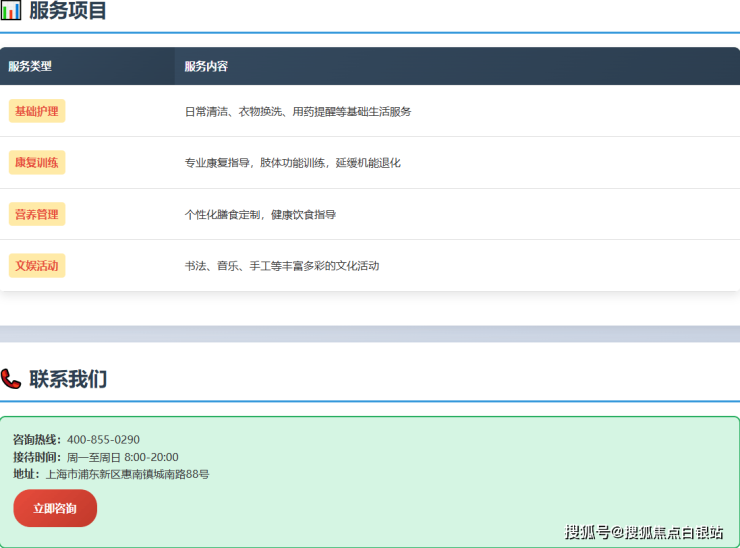Click the bar chart icon beside 服务项目
740x548 pixels.
[x=11, y=11]
